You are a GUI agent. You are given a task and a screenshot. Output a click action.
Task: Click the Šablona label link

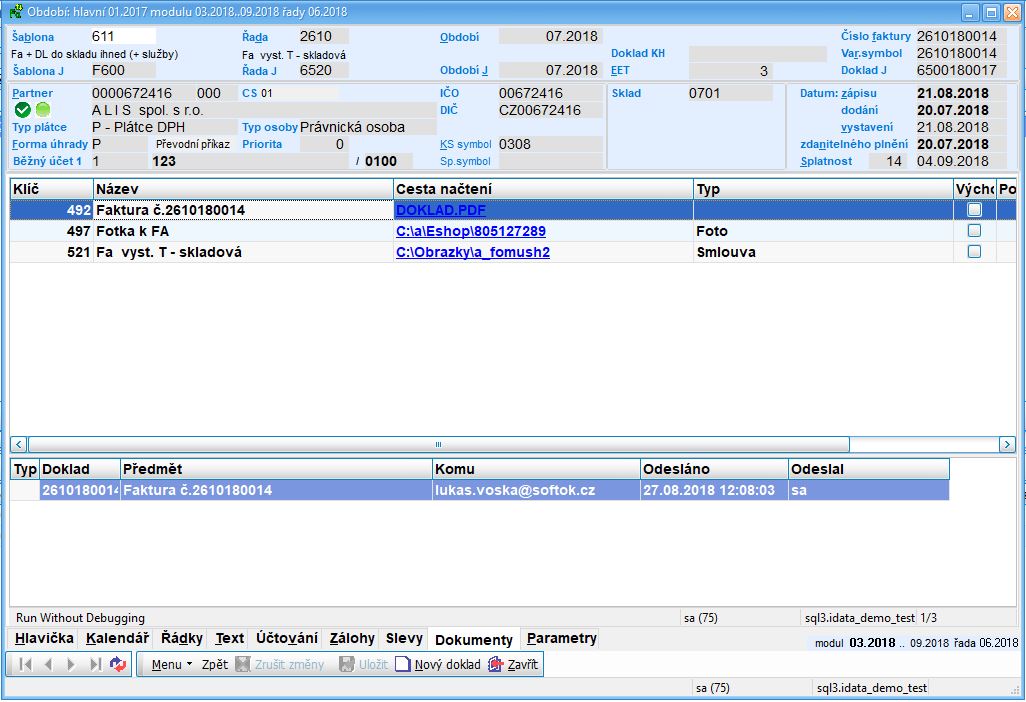33,37
